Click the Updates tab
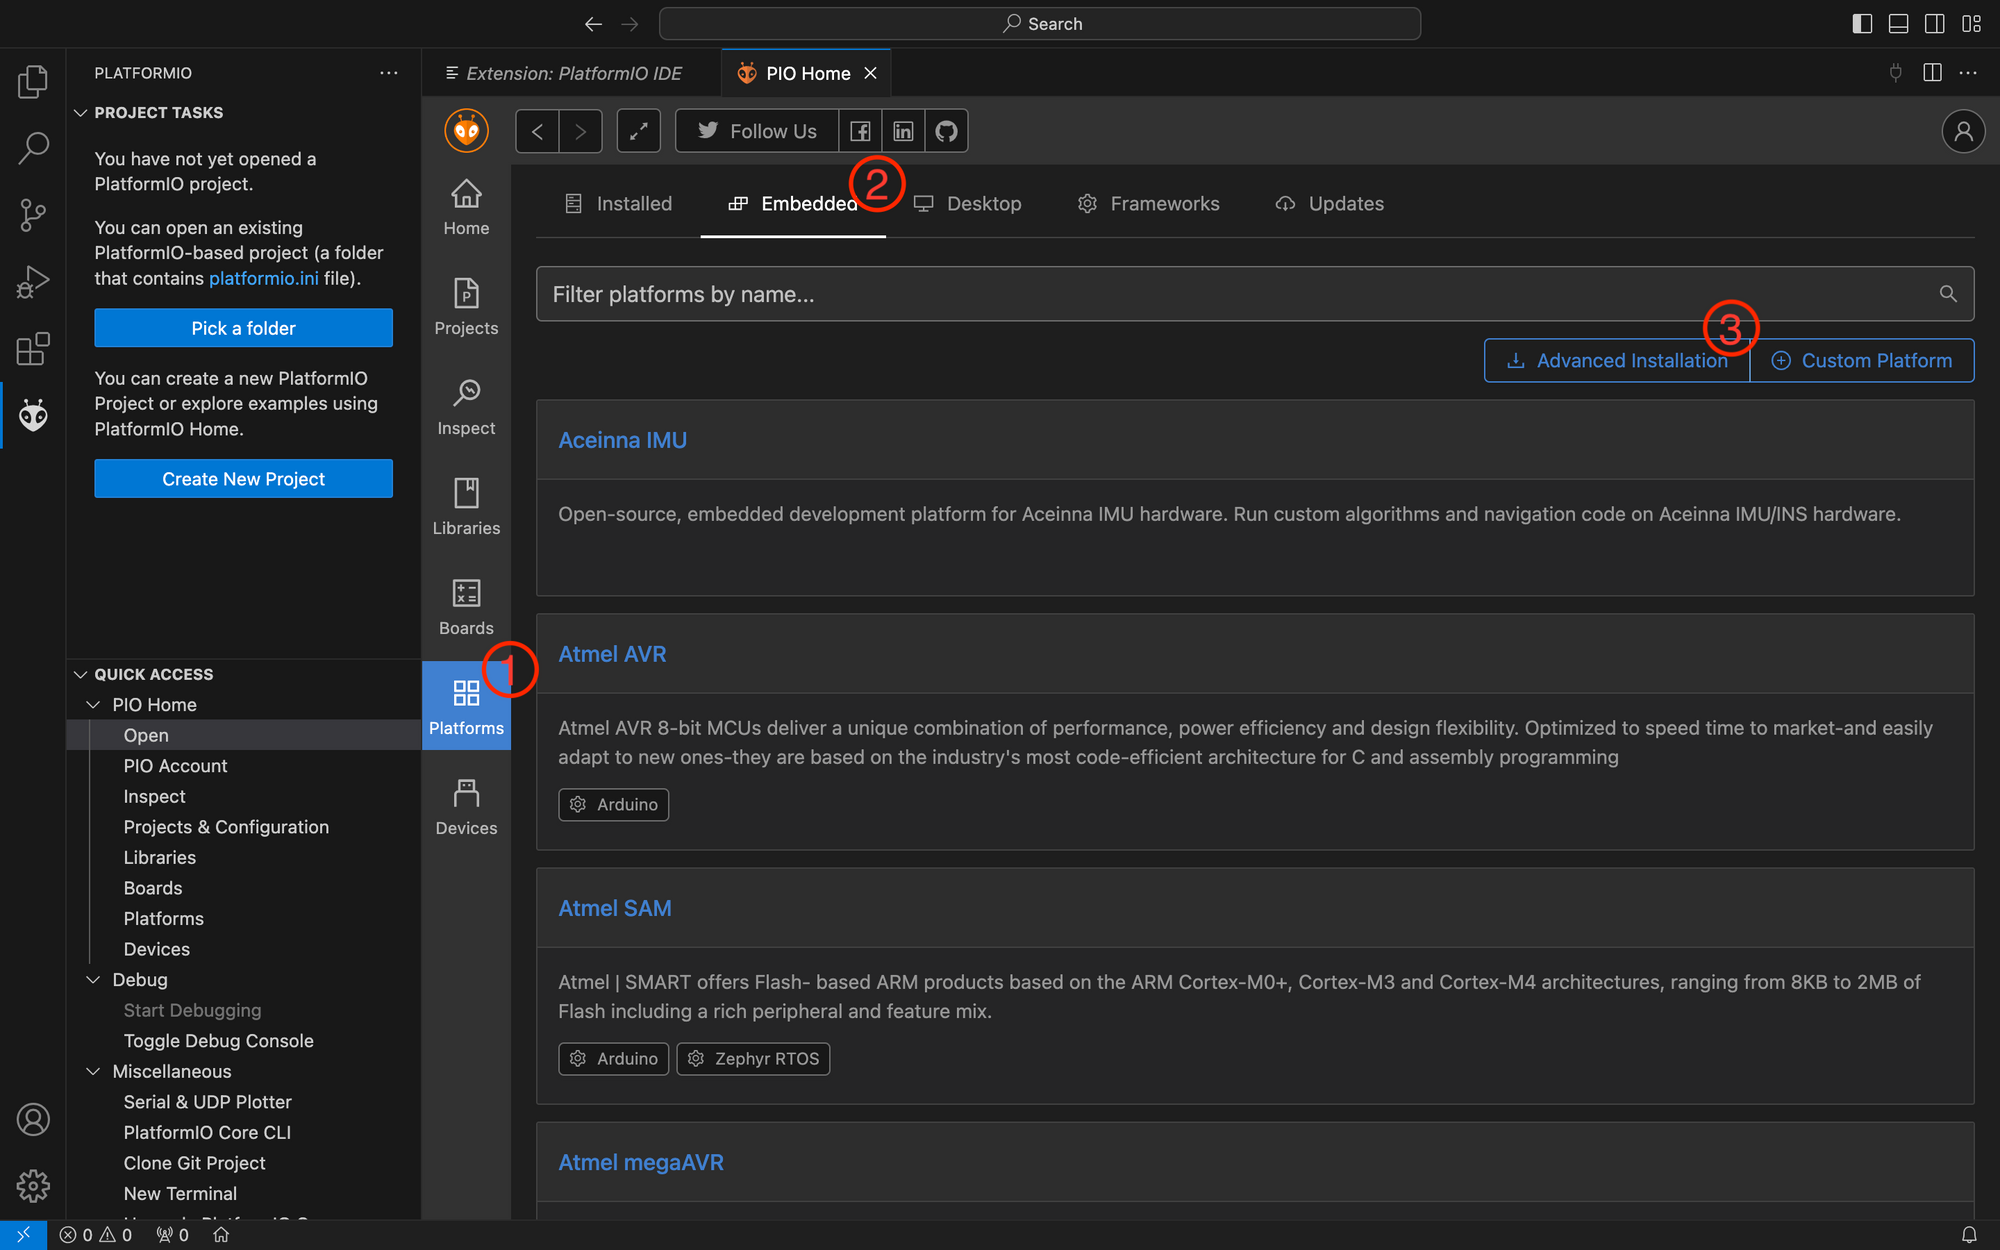Viewport: 2000px width, 1250px height. (1328, 202)
